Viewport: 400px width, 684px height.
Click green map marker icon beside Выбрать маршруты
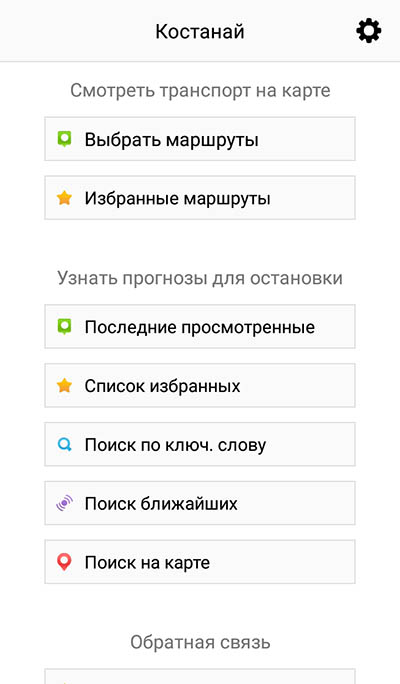point(65,139)
